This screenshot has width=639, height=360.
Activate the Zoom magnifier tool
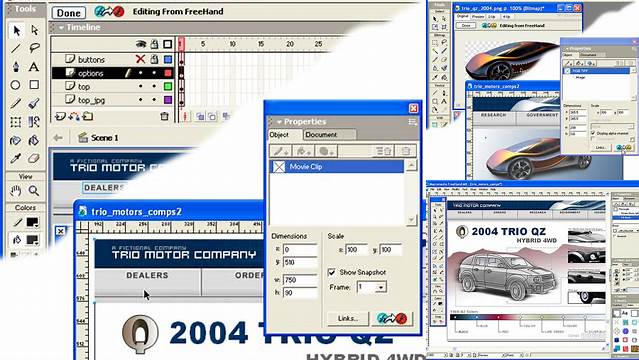(x=34, y=190)
